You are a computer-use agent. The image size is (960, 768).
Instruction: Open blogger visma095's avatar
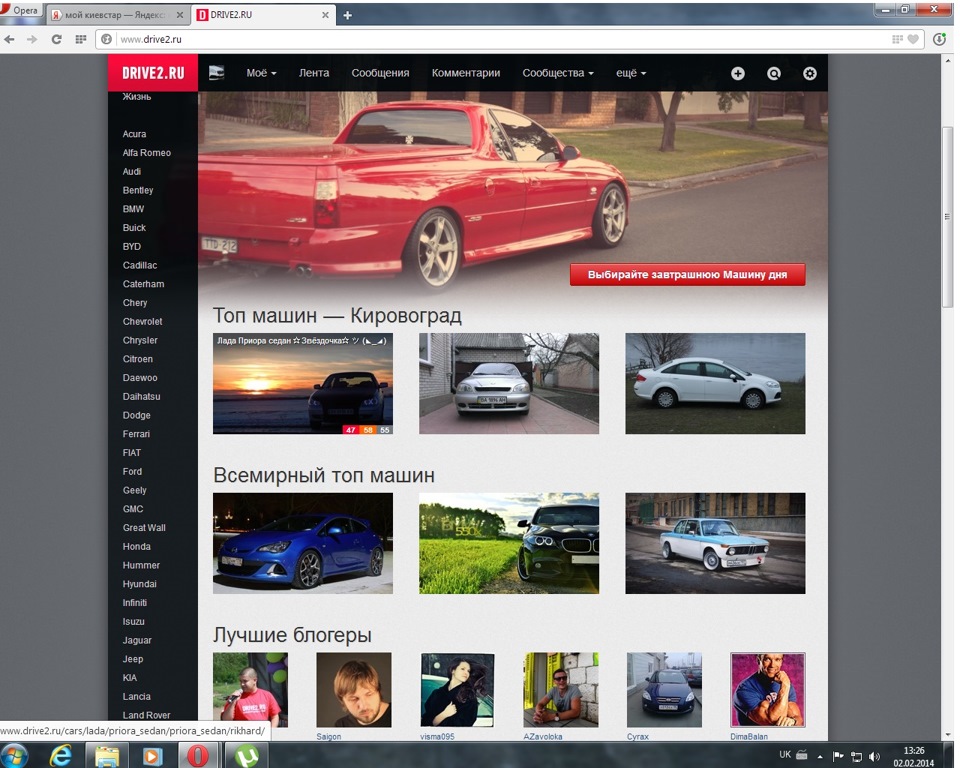pos(457,690)
